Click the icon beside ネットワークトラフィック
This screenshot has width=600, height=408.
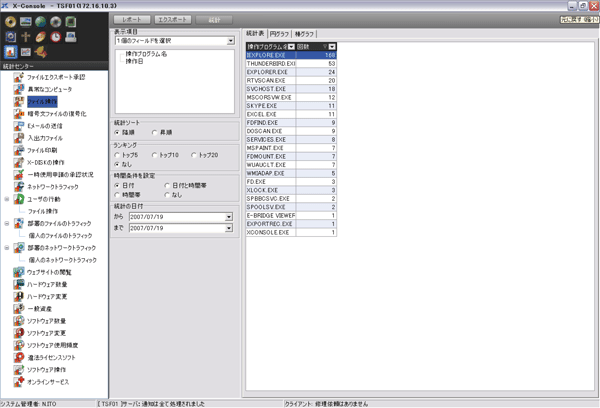tap(19, 187)
